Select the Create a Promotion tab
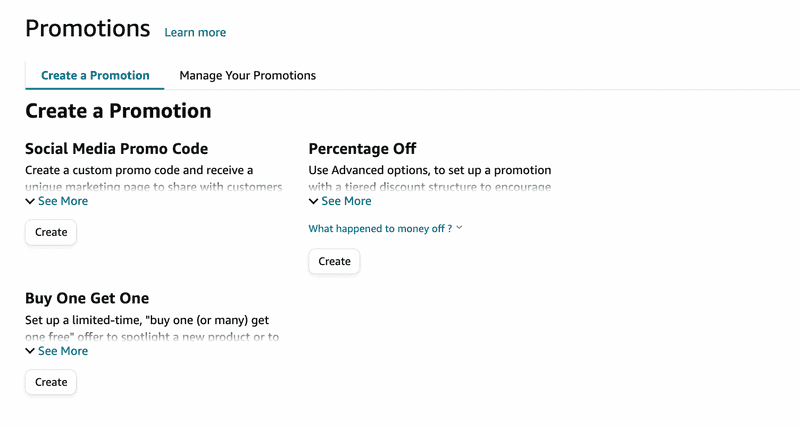 tap(95, 75)
